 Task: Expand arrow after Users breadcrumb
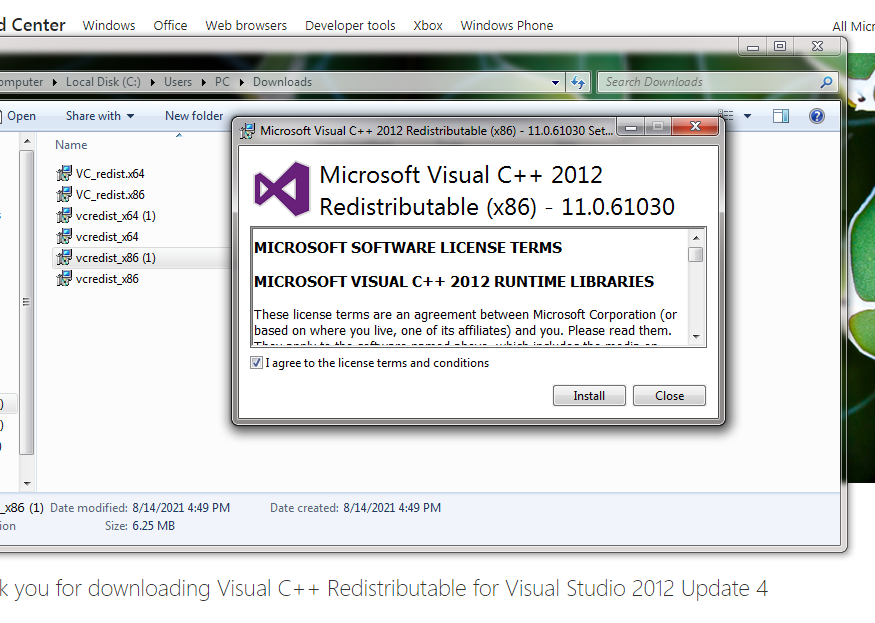204,83
